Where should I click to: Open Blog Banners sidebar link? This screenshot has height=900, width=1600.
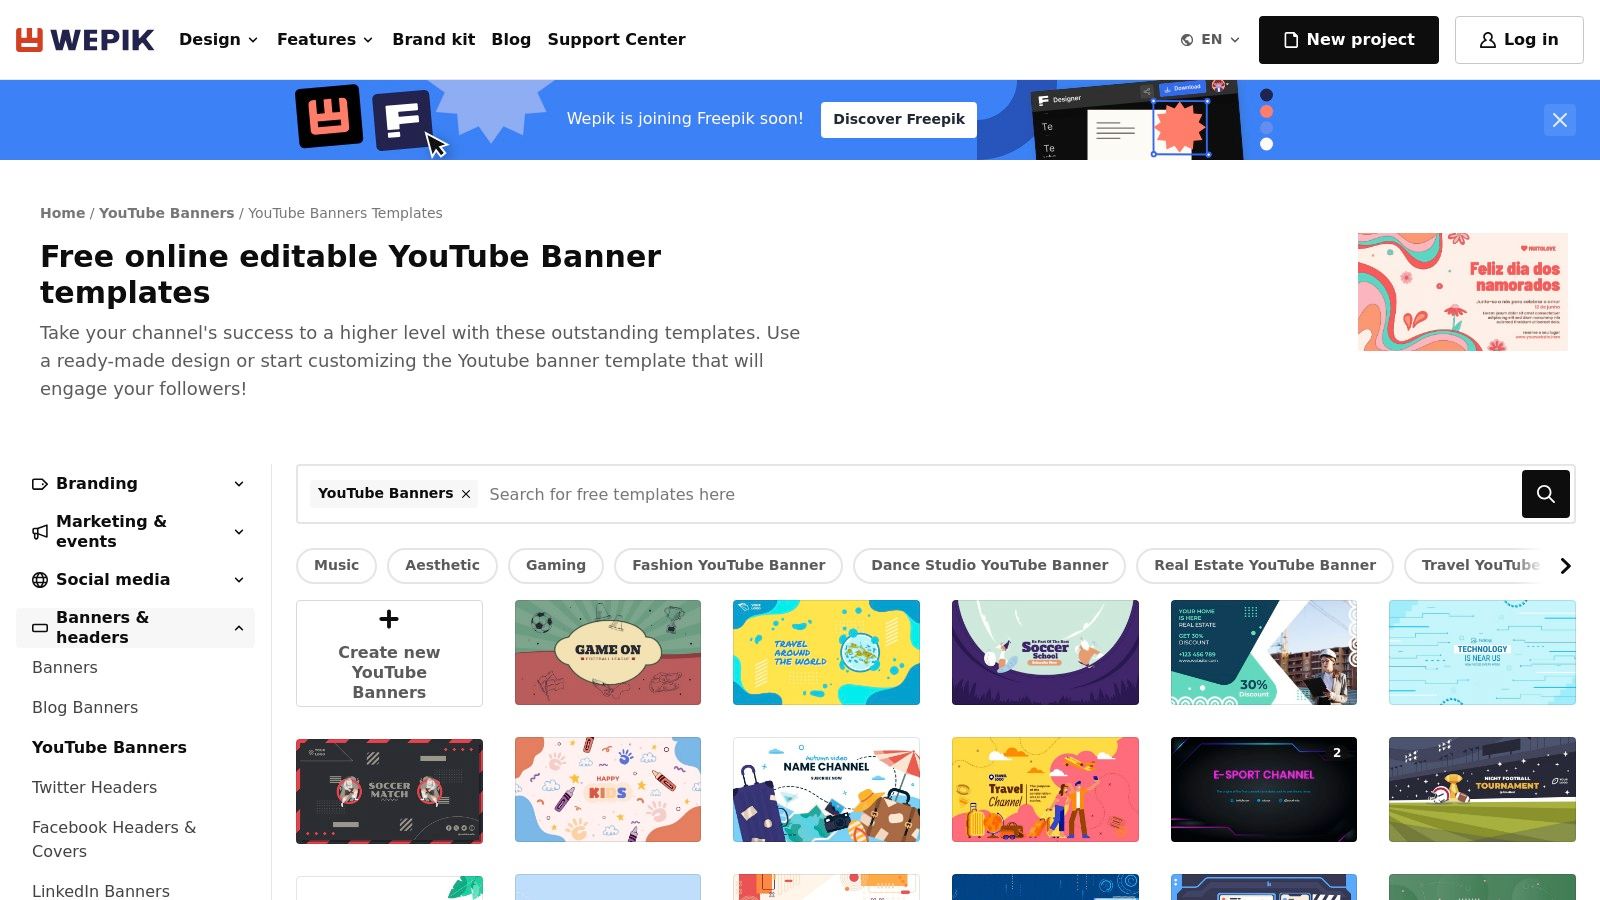[85, 708]
